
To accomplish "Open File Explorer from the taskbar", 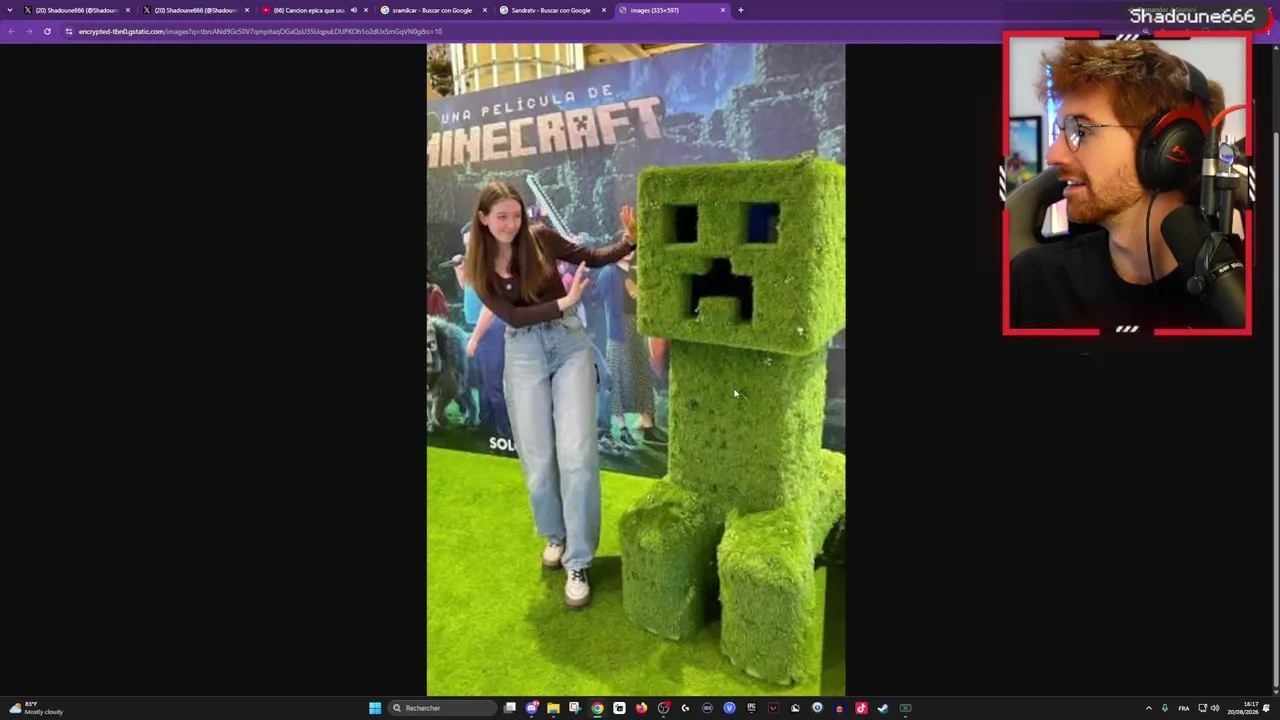I will click(x=553, y=708).
